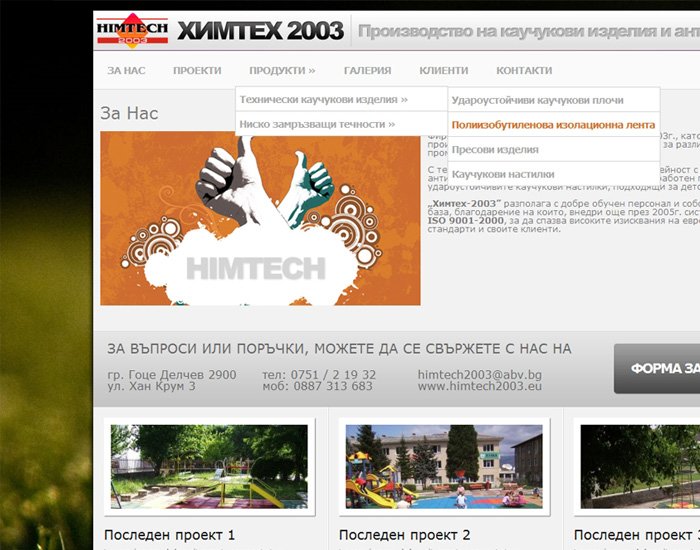Open Последен проект 2 playground photo

click(x=443, y=466)
